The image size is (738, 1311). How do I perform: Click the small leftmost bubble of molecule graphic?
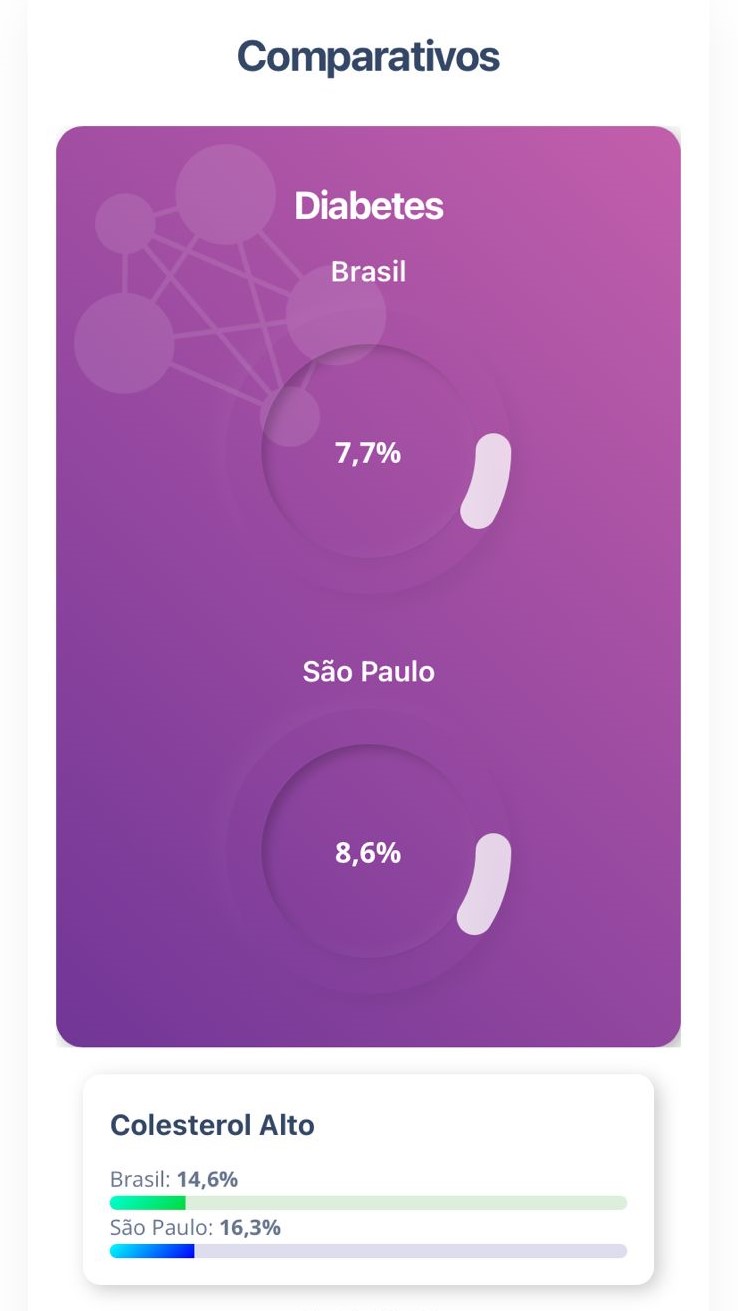pyautogui.click(x=125, y=223)
